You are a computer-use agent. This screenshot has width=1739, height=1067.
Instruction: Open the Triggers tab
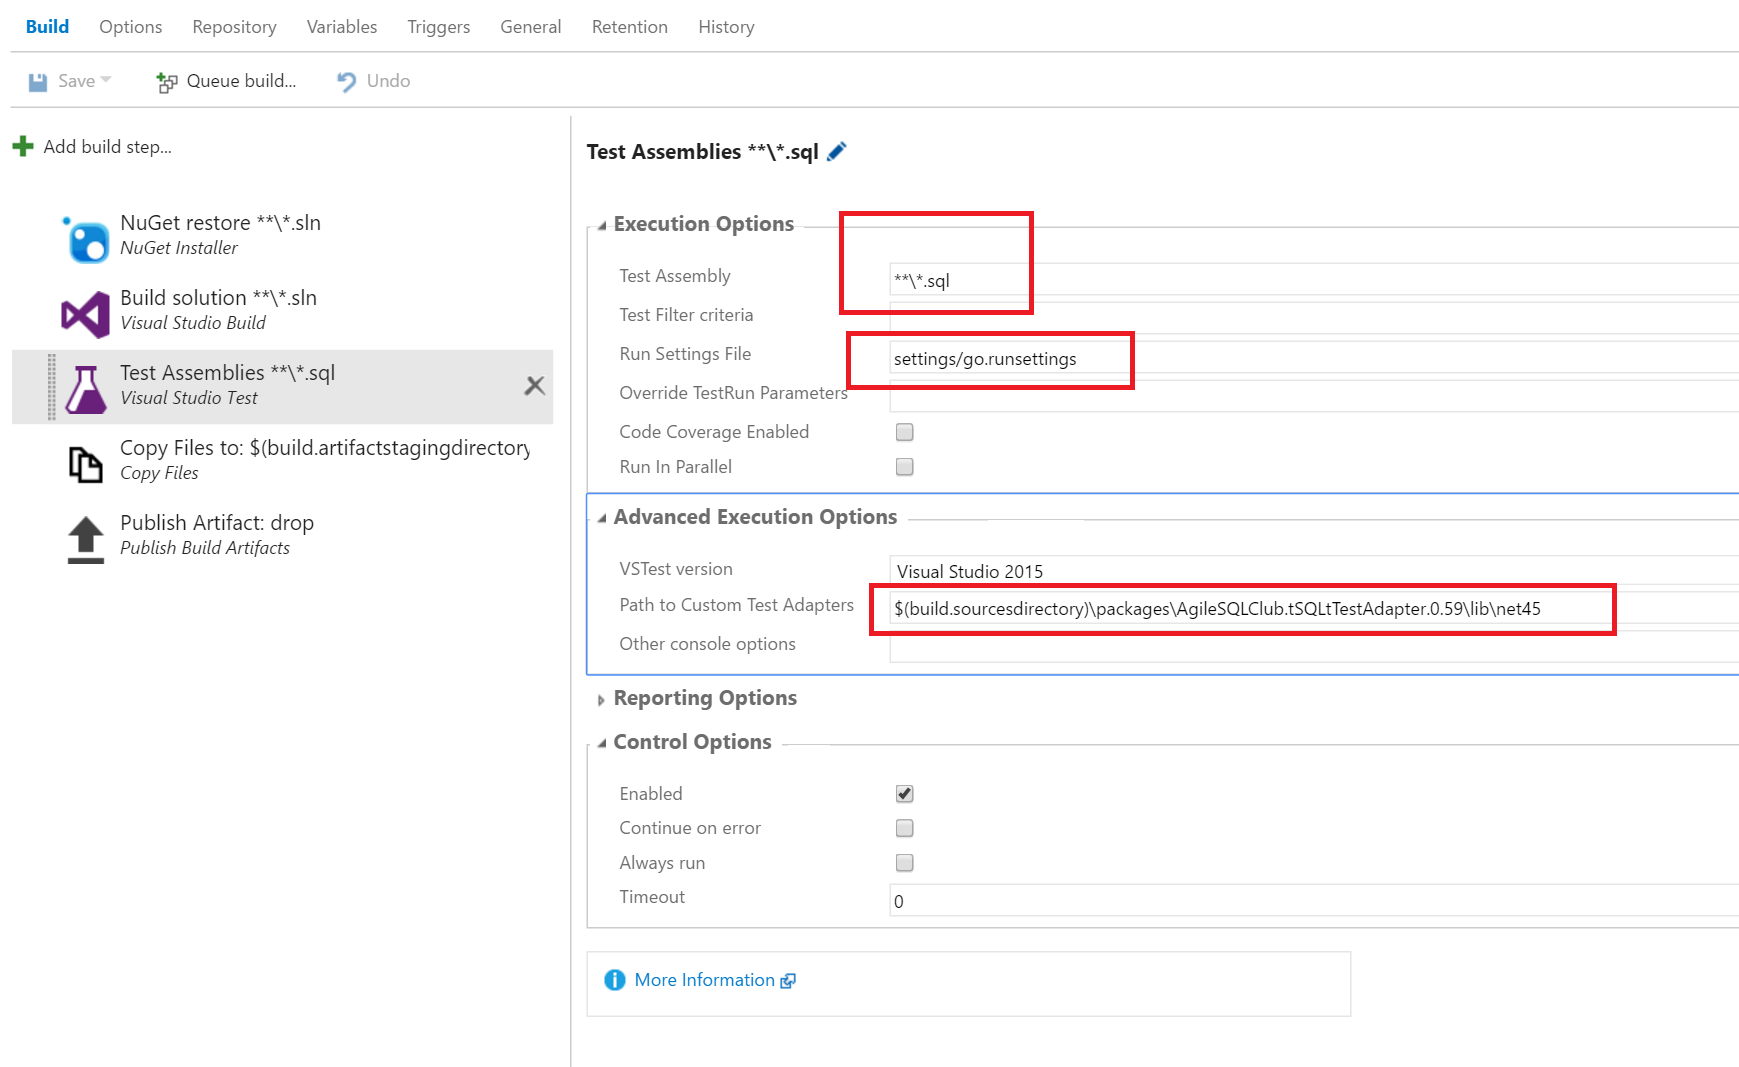coord(438,27)
